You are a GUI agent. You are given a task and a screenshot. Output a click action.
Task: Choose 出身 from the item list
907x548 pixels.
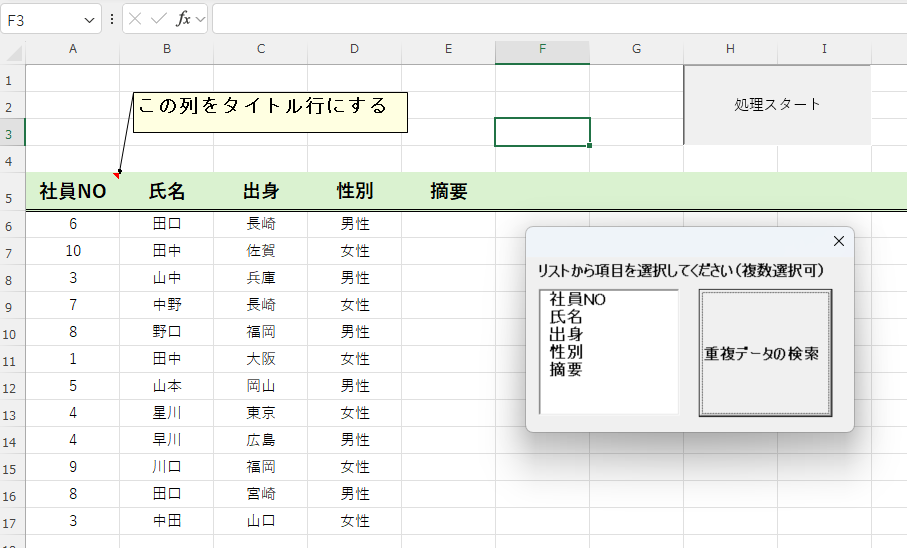point(565,334)
